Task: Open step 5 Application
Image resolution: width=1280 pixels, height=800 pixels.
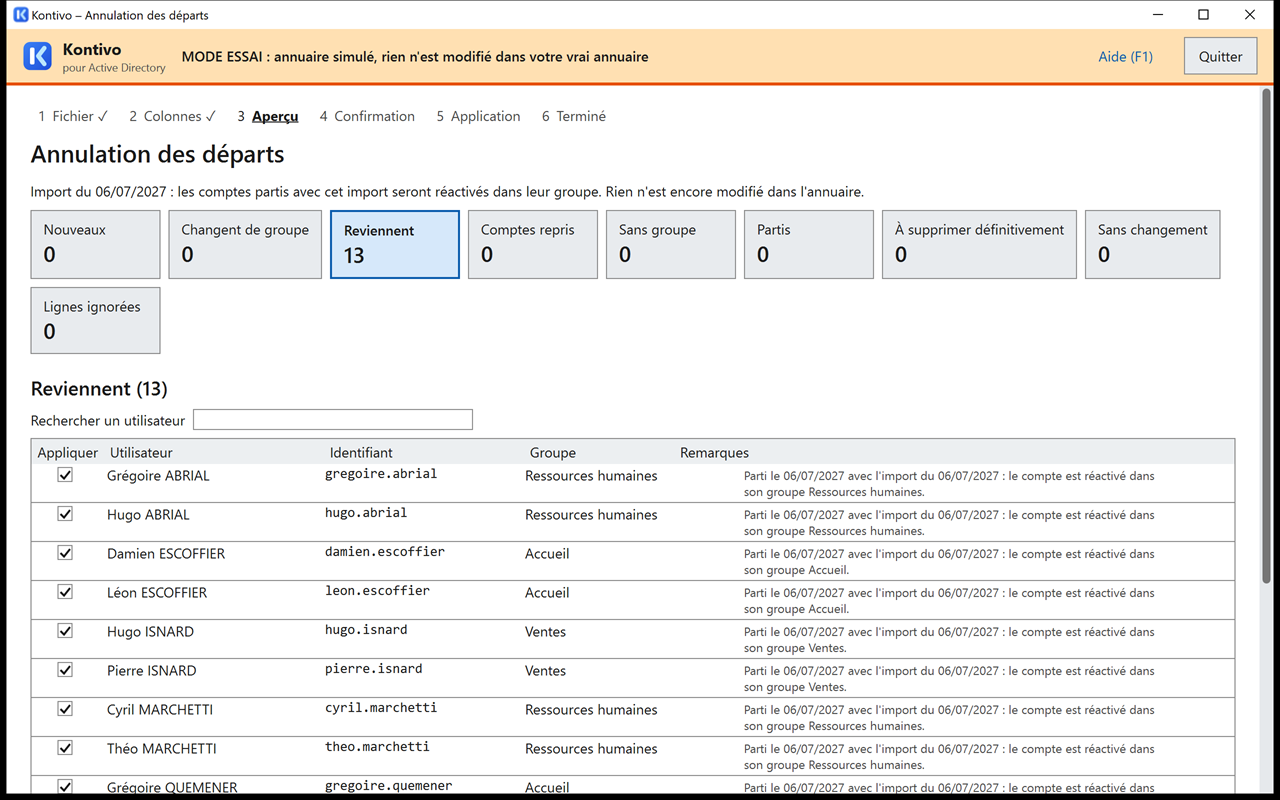Action: (478, 116)
